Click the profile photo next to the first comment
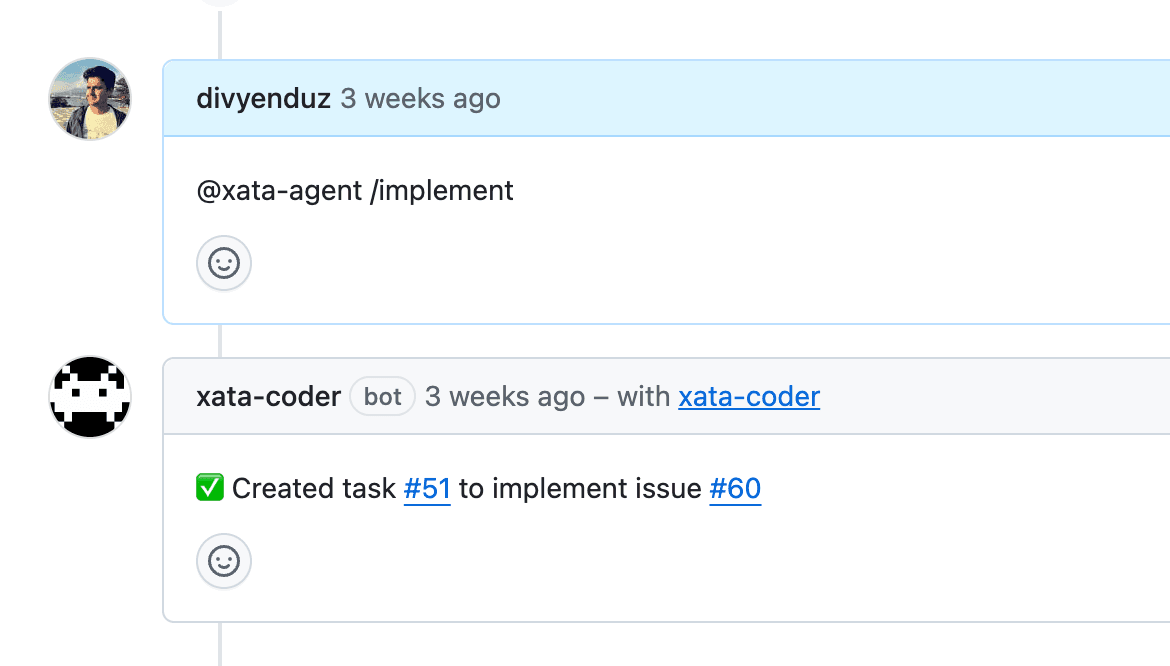This screenshot has height=666, width=1170. (x=89, y=99)
